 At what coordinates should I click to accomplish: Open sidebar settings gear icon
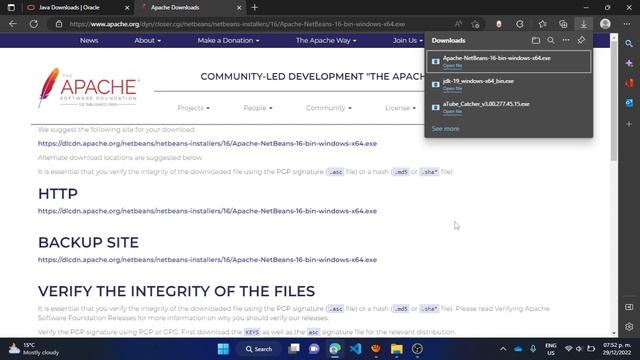(629, 327)
